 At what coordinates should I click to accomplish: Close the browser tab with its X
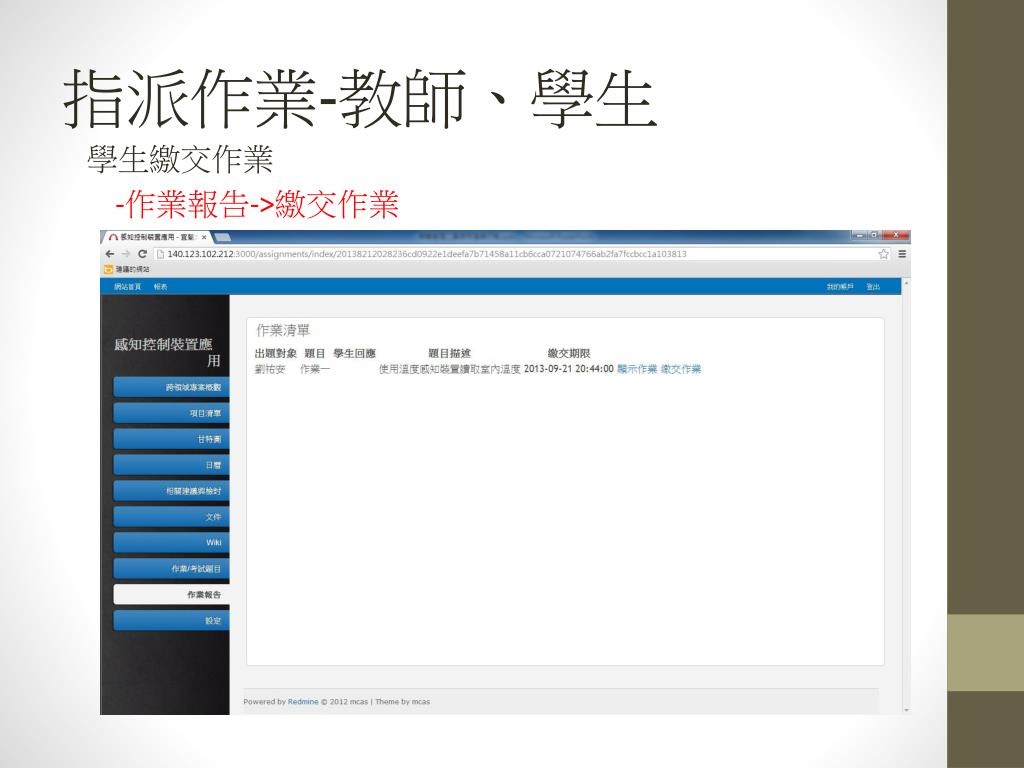coord(204,238)
